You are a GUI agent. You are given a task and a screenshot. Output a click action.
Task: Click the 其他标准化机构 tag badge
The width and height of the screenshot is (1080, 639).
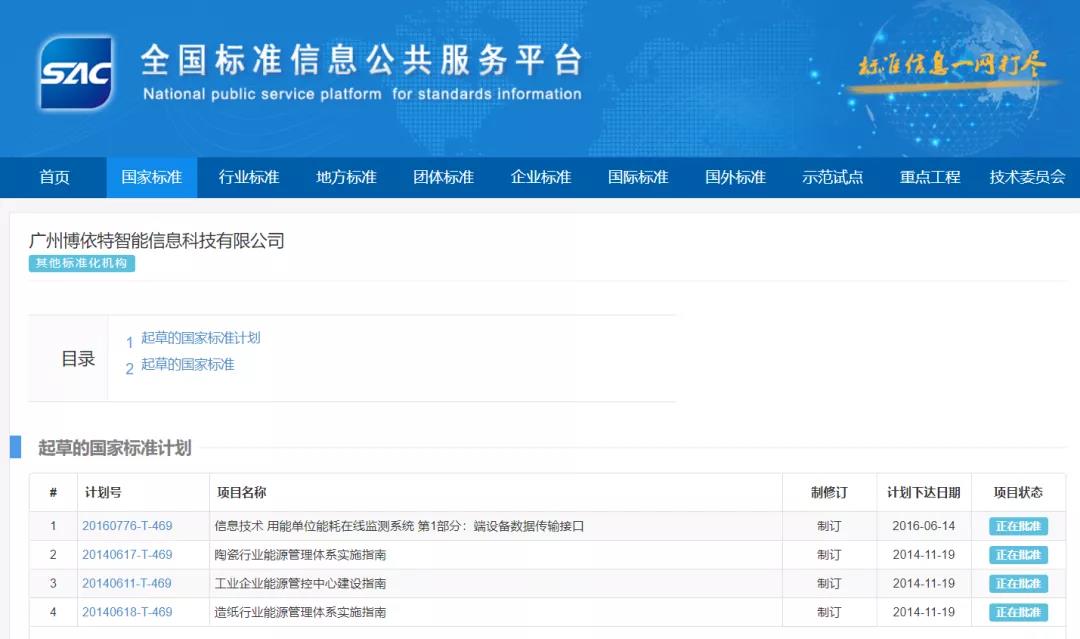(81, 263)
